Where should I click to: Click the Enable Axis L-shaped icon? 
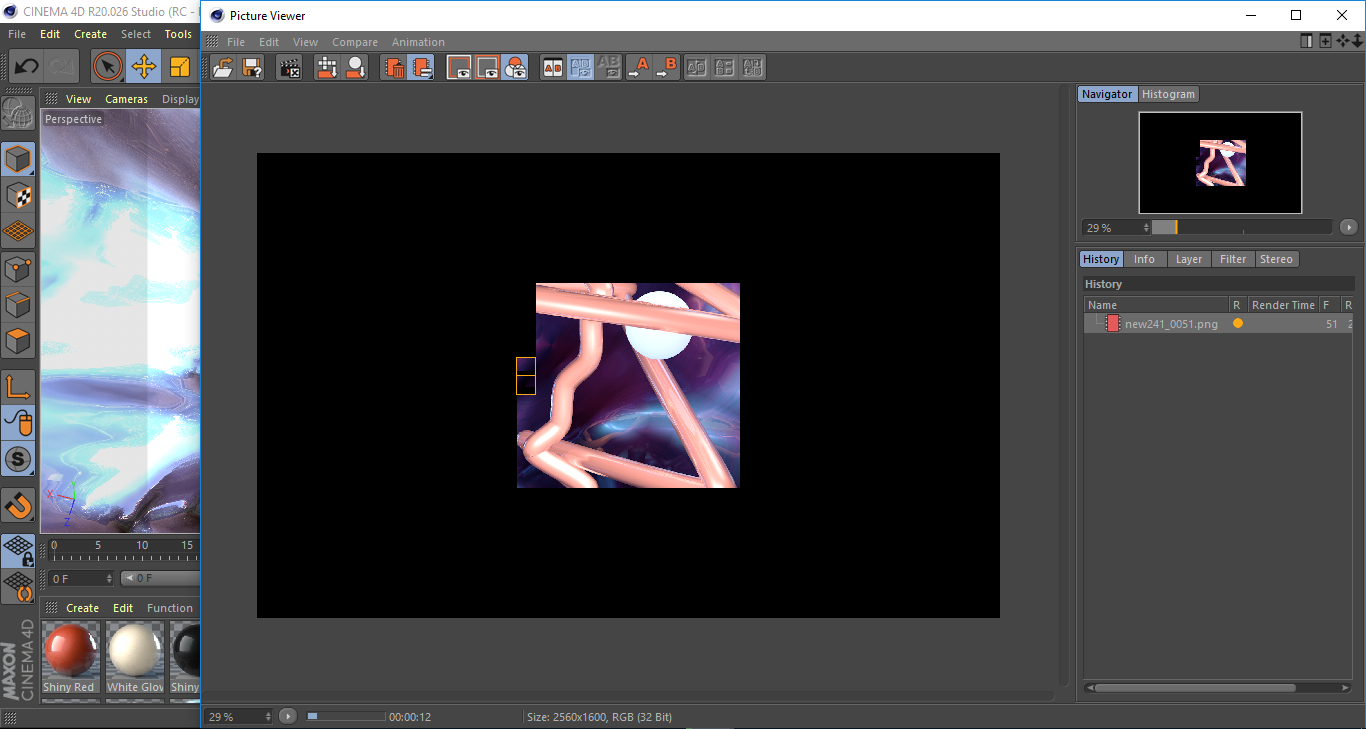[x=18, y=387]
